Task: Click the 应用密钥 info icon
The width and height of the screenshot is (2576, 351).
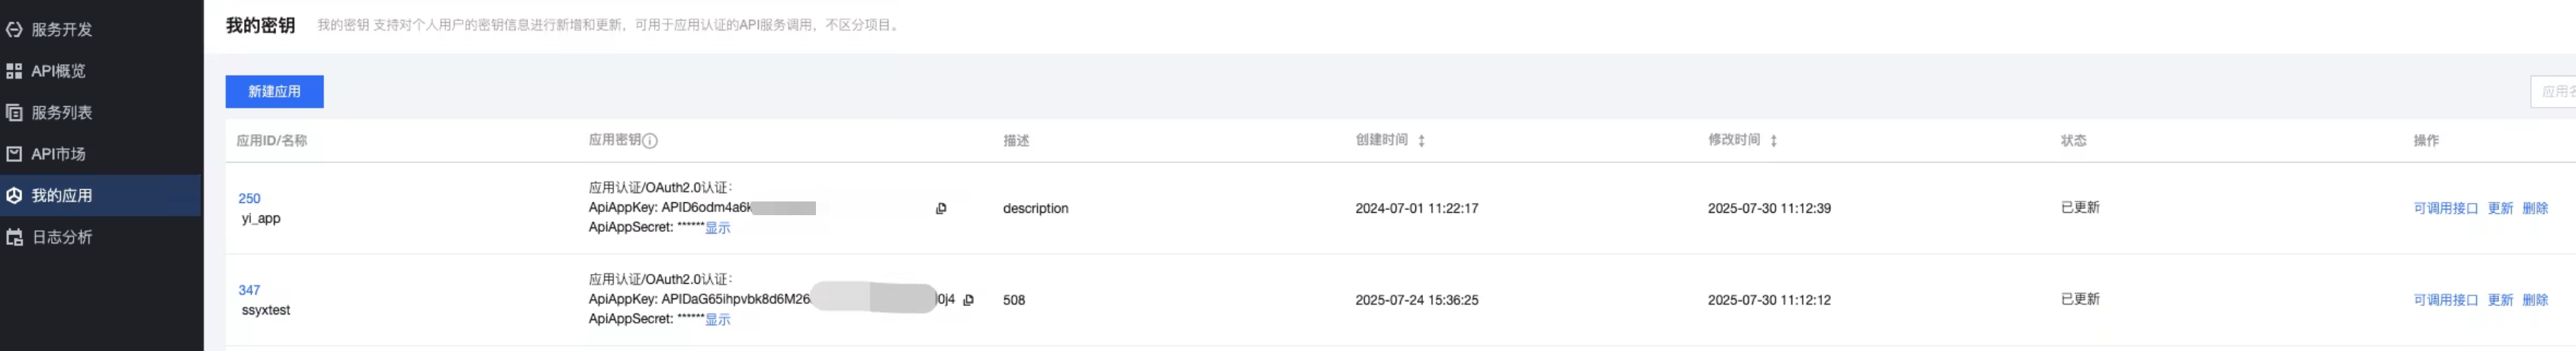Action: [650, 141]
